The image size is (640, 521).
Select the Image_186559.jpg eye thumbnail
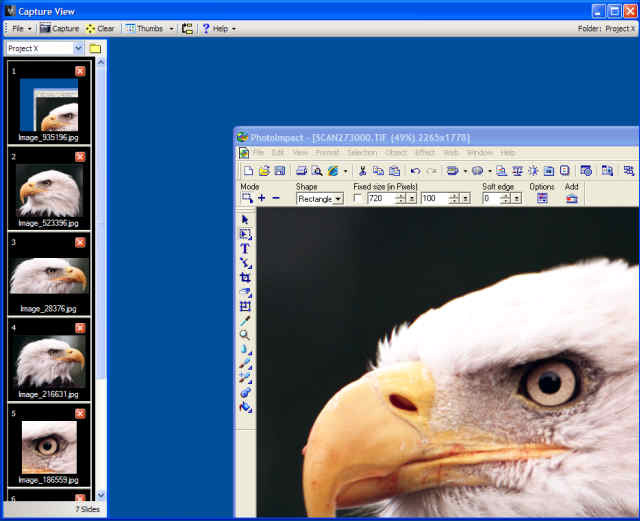(49, 448)
